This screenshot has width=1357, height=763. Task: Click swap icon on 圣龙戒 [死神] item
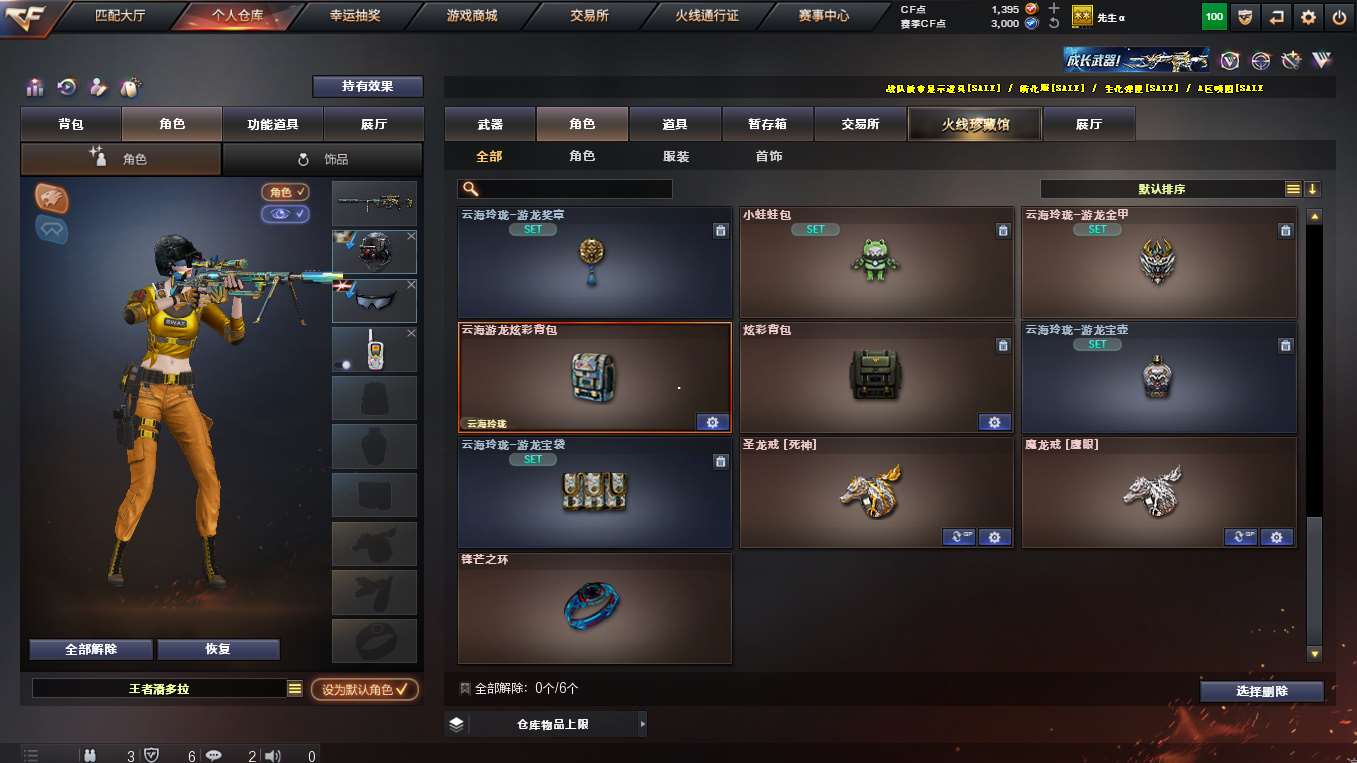[x=959, y=537]
